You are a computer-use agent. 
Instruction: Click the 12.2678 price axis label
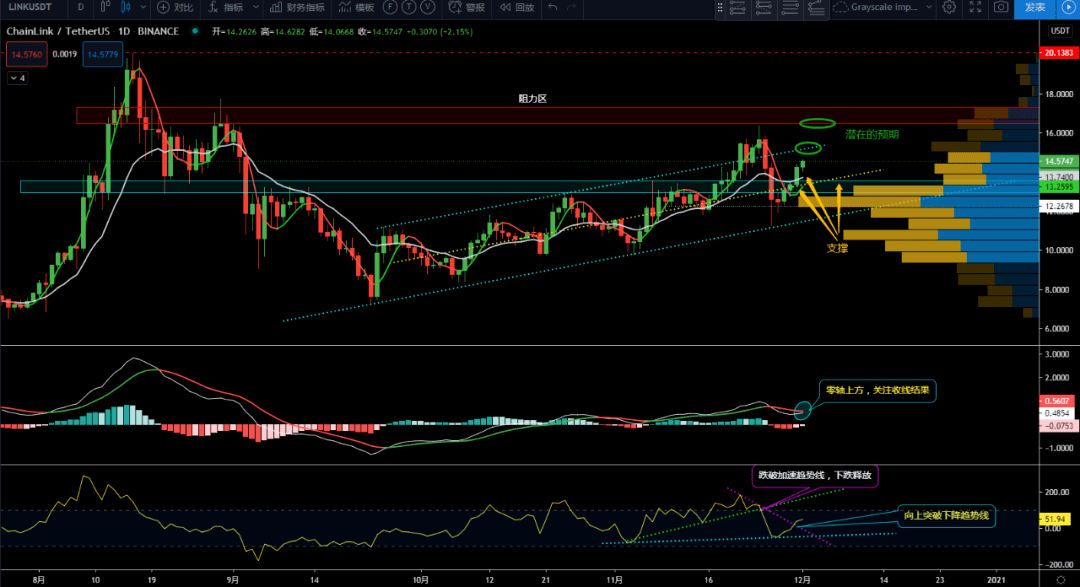point(1058,205)
